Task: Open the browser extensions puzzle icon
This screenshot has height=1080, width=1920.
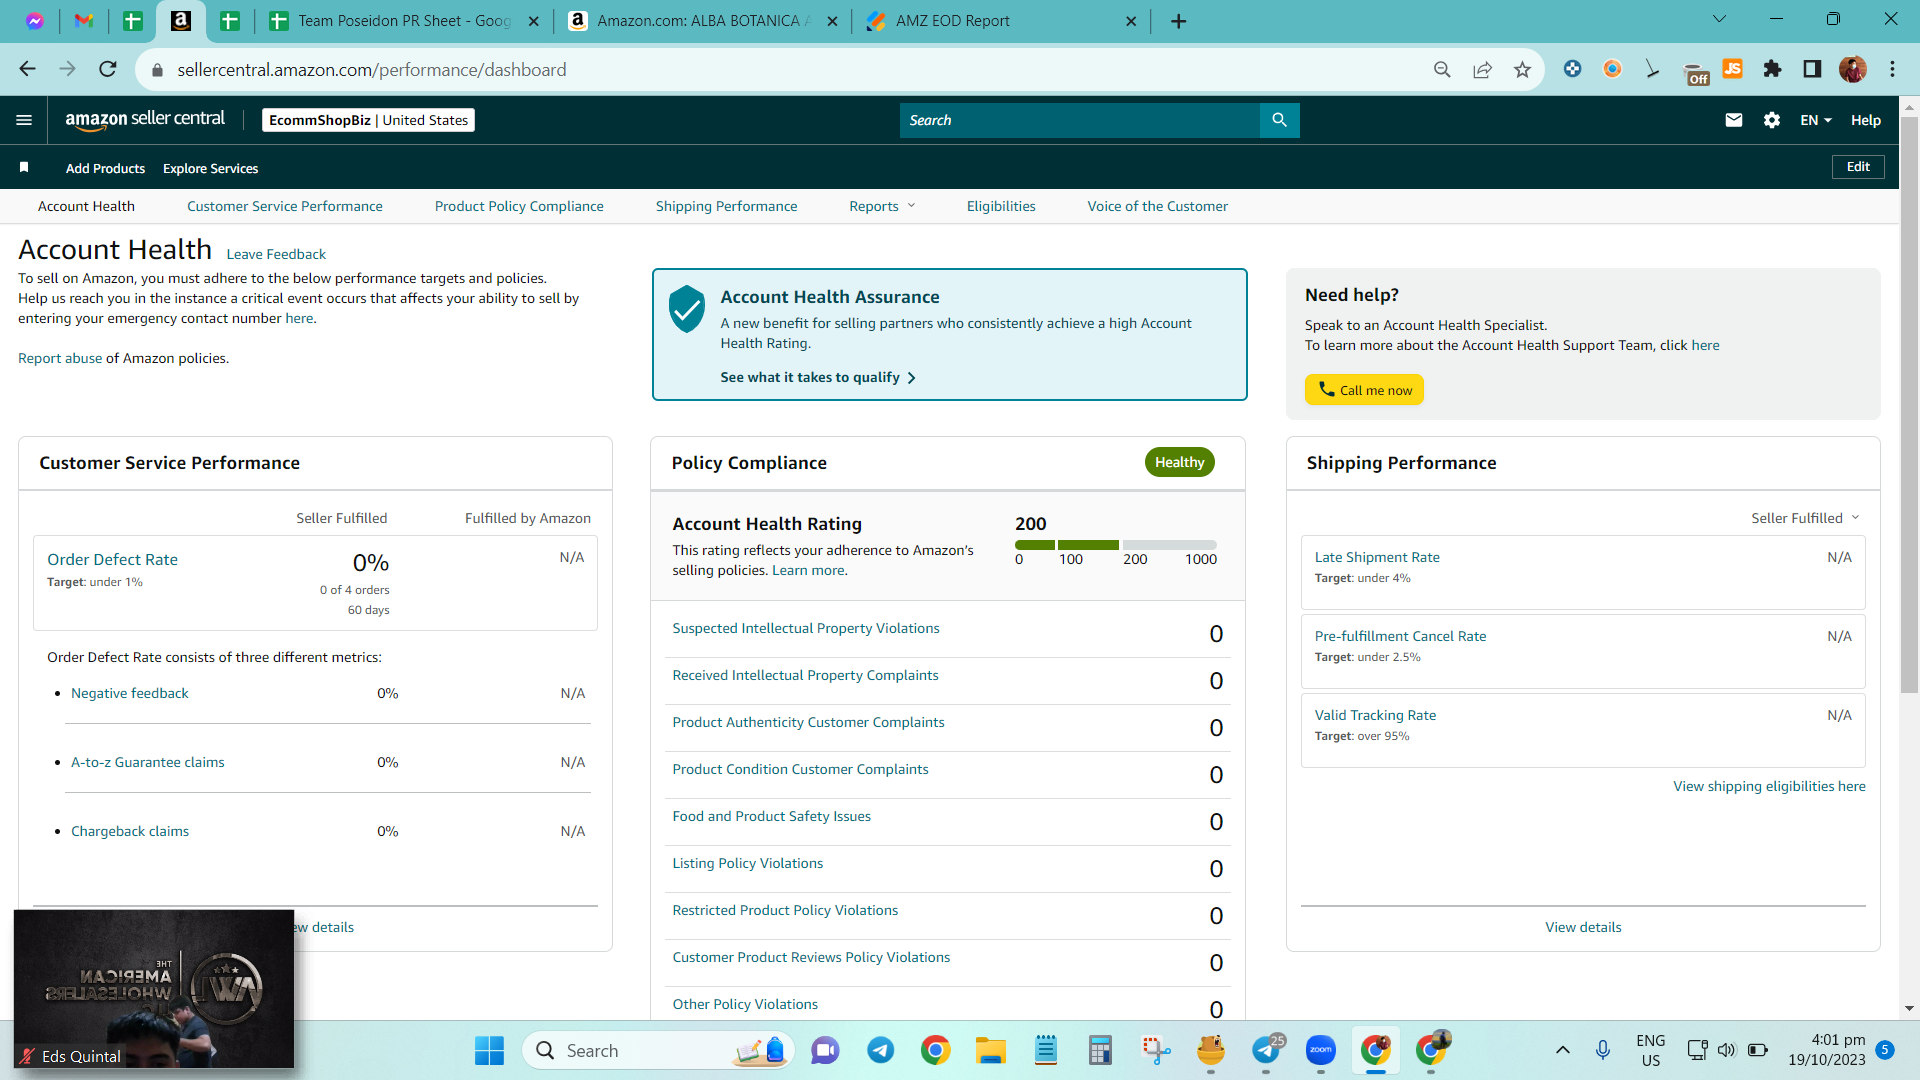Action: click(x=1772, y=69)
